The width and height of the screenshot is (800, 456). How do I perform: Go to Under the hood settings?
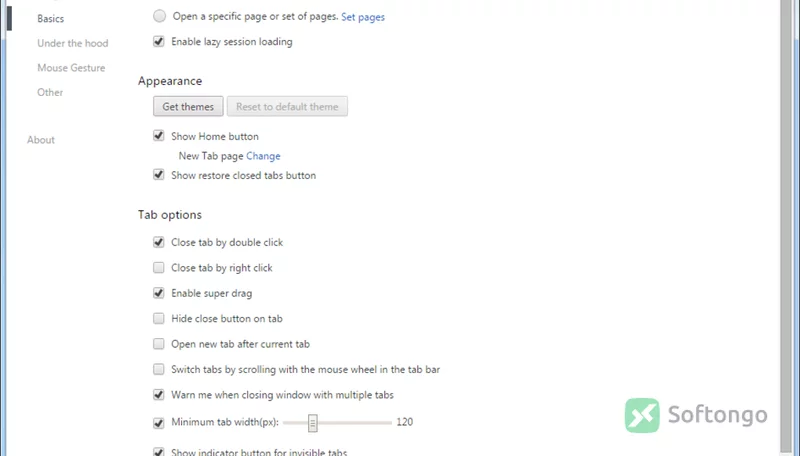72,43
